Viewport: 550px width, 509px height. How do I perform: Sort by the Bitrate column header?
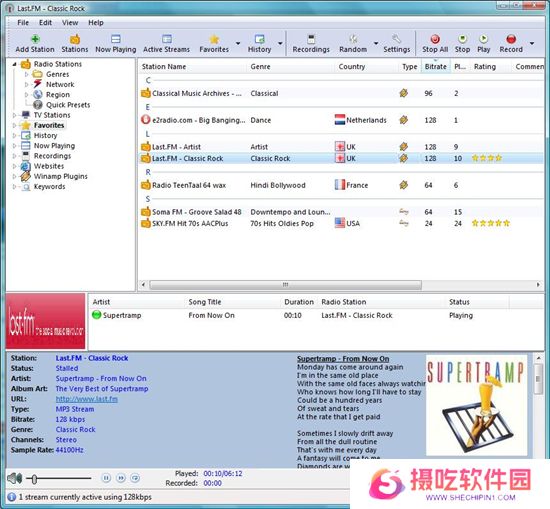[x=436, y=67]
